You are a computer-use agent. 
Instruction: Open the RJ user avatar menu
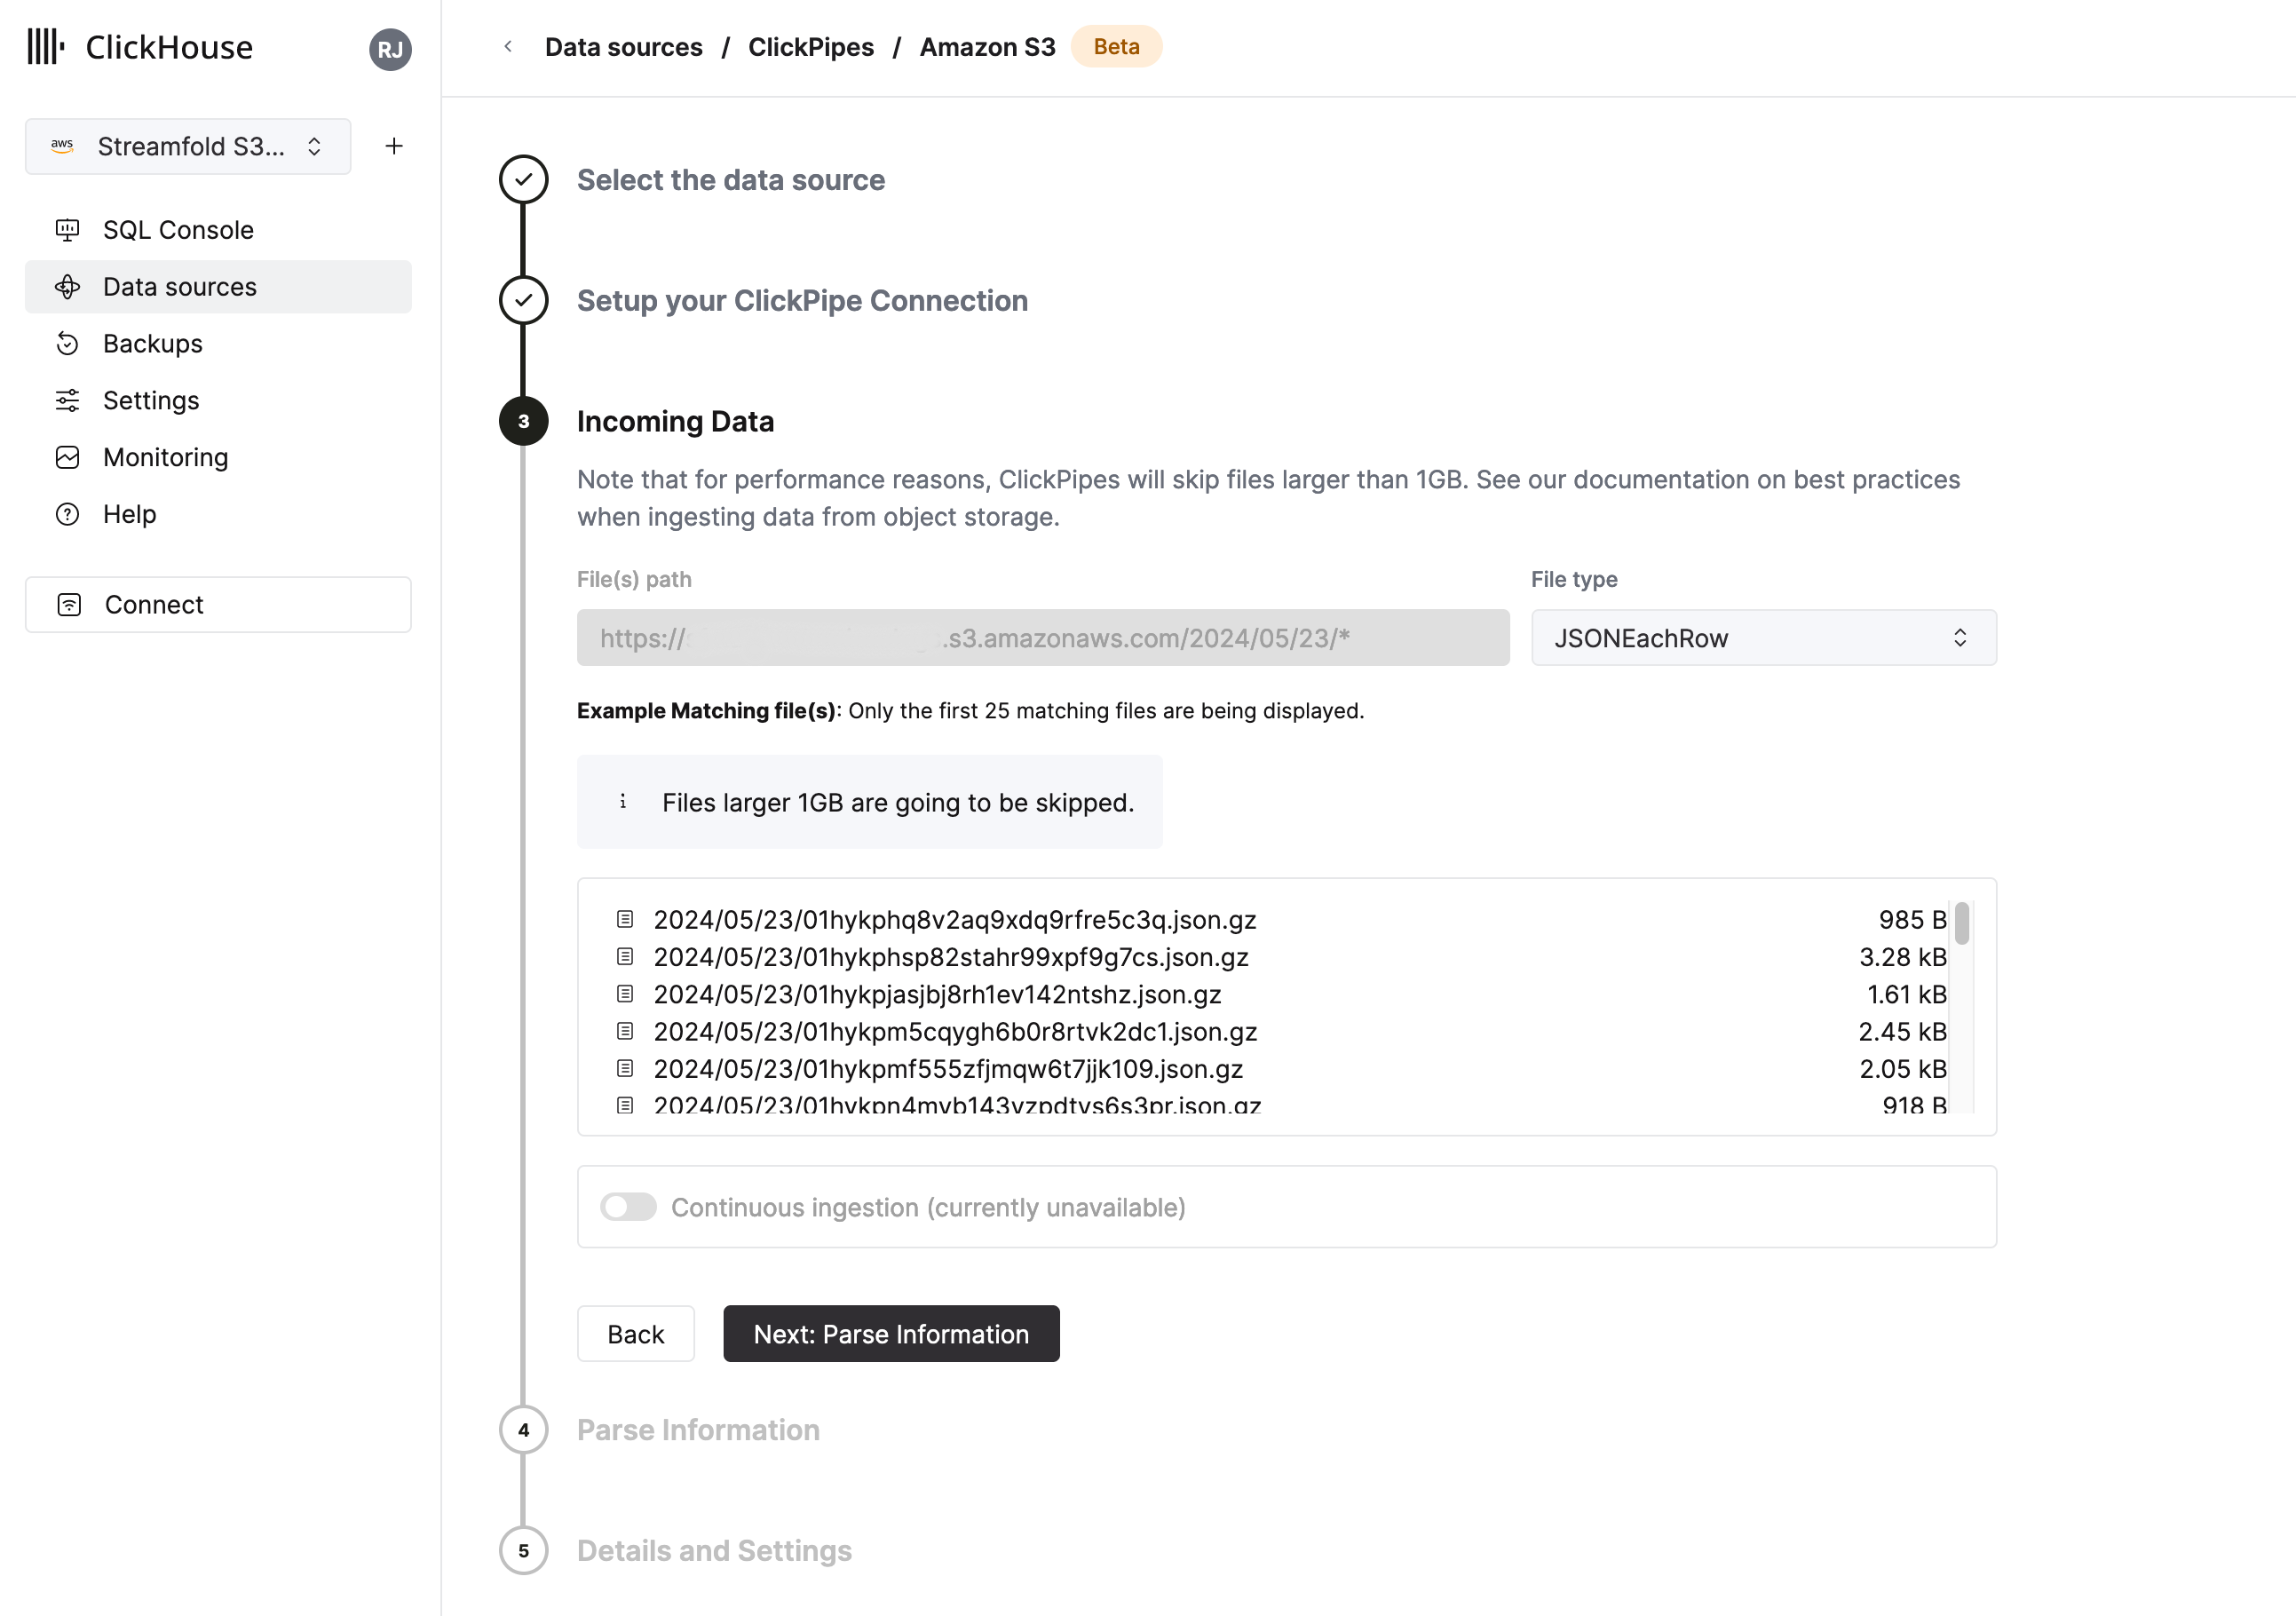coord(390,49)
